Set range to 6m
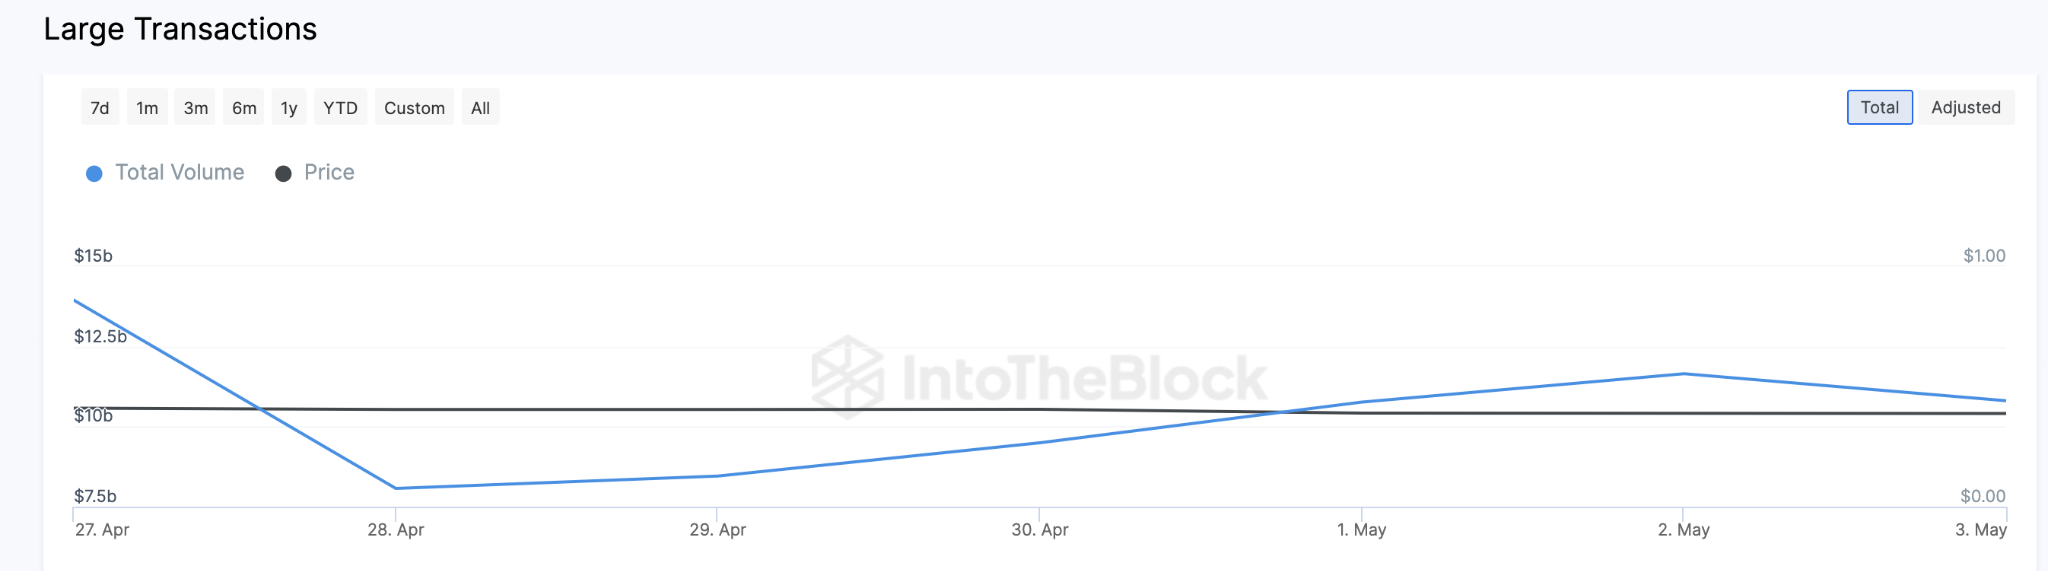Viewport: 2048px width, 571px height. 244,108
